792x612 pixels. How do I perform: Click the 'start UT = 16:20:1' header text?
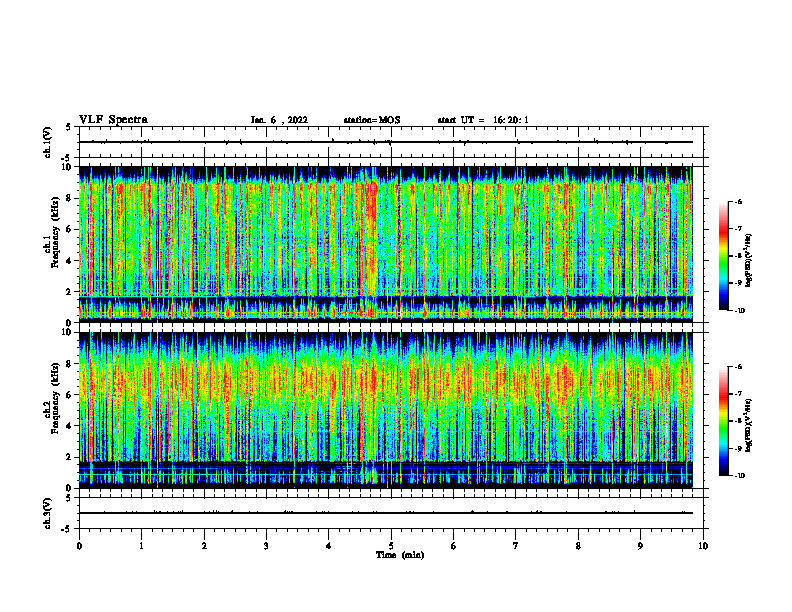(x=483, y=120)
